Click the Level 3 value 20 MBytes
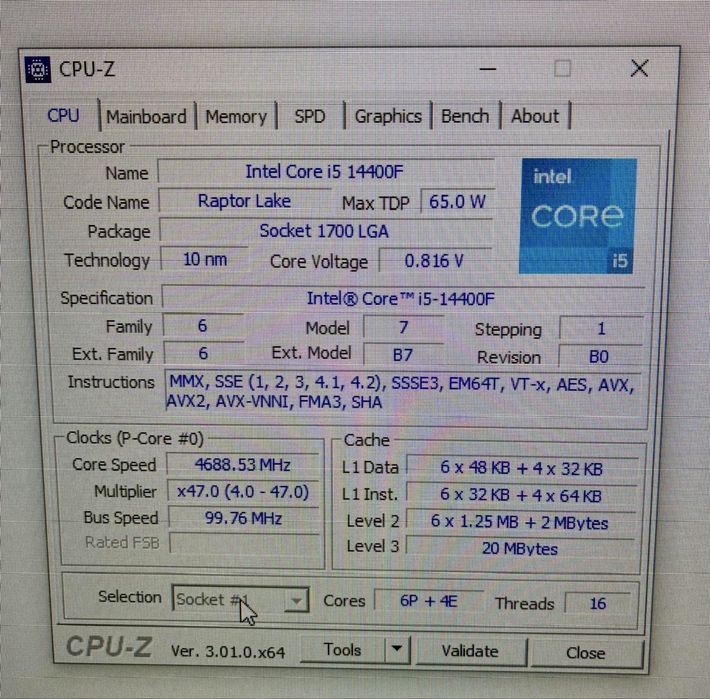This screenshot has height=699, width=710. pos(520,549)
